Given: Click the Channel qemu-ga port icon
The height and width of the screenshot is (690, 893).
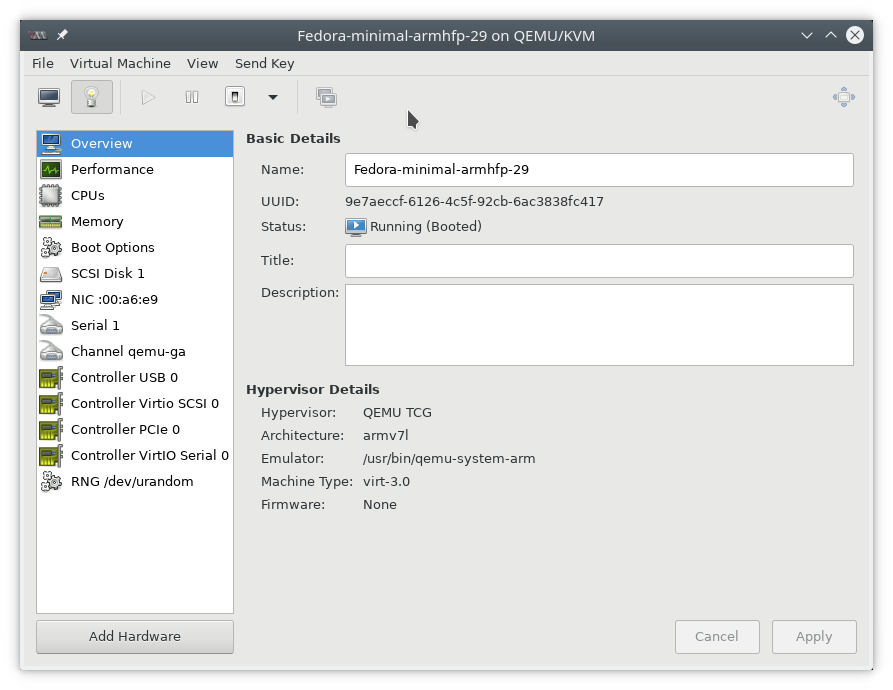Looking at the screenshot, I should click(51, 351).
